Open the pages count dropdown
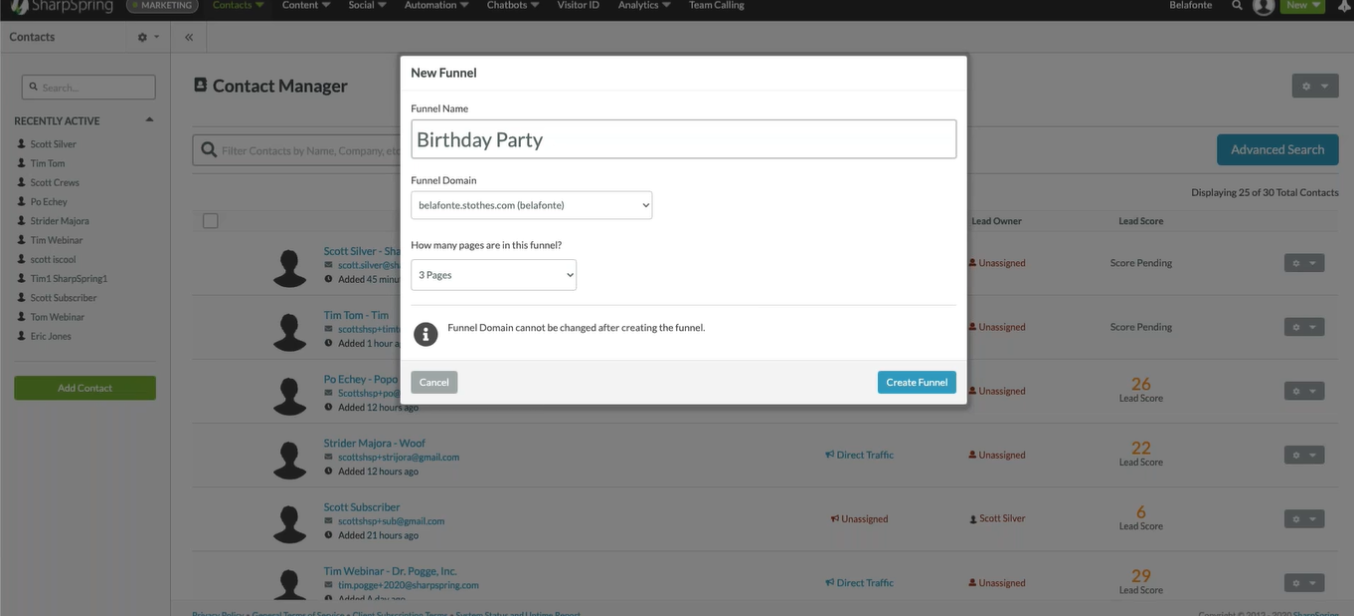 pyautogui.click(x=493, y=275)
